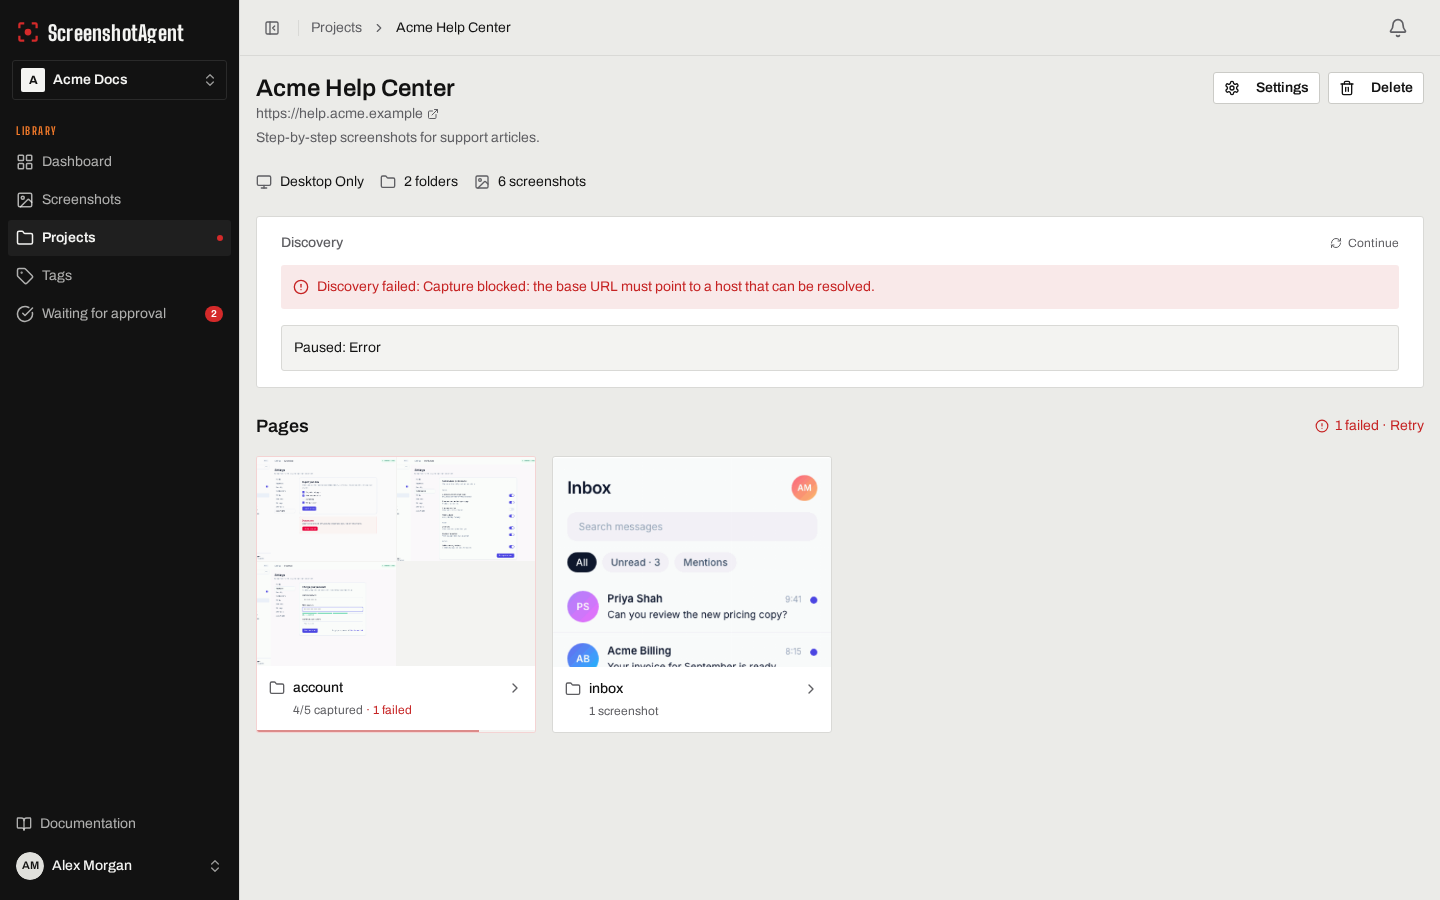Click the Documentation book icon
The height and width of the screenshot is (900, 1440).
pyautogui.click(x=24, y=824)
